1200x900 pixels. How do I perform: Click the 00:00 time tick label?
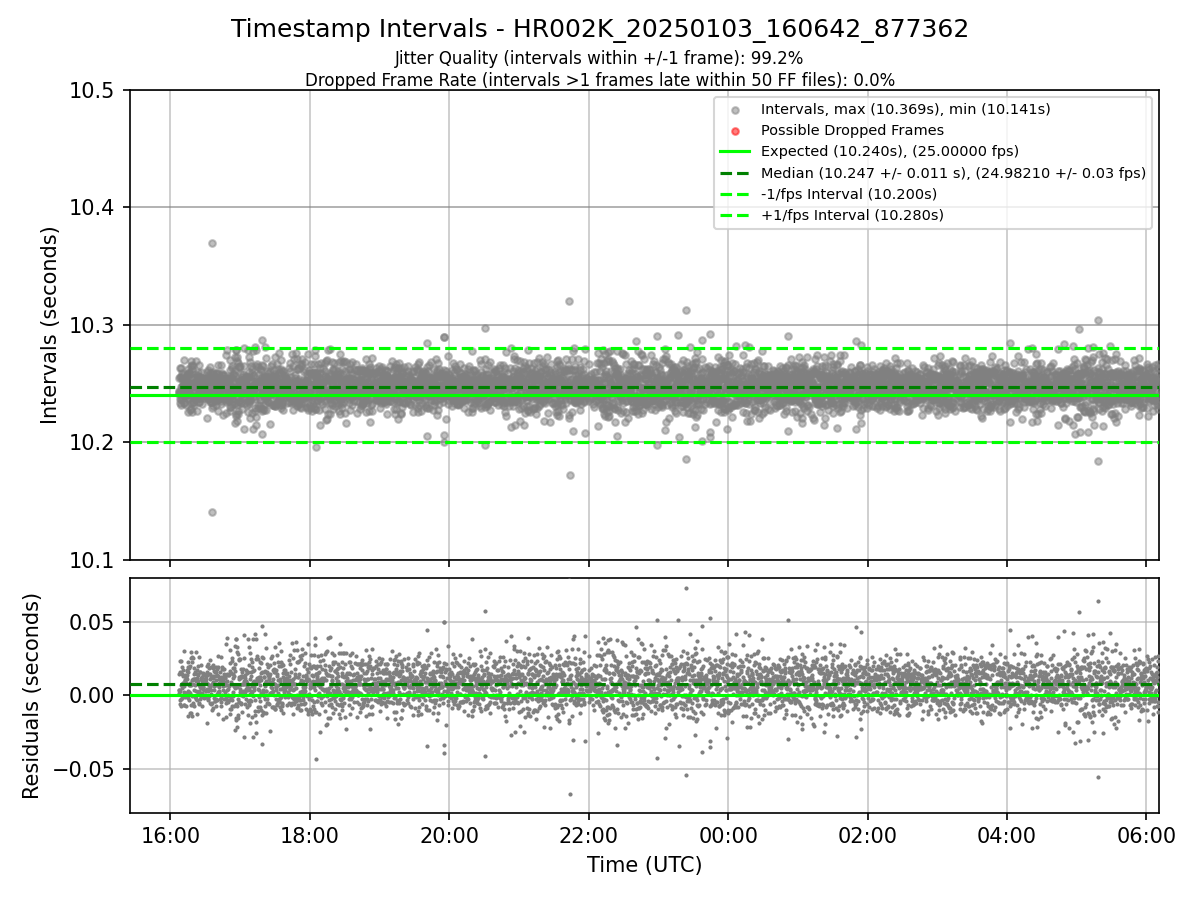coord(728,833)
